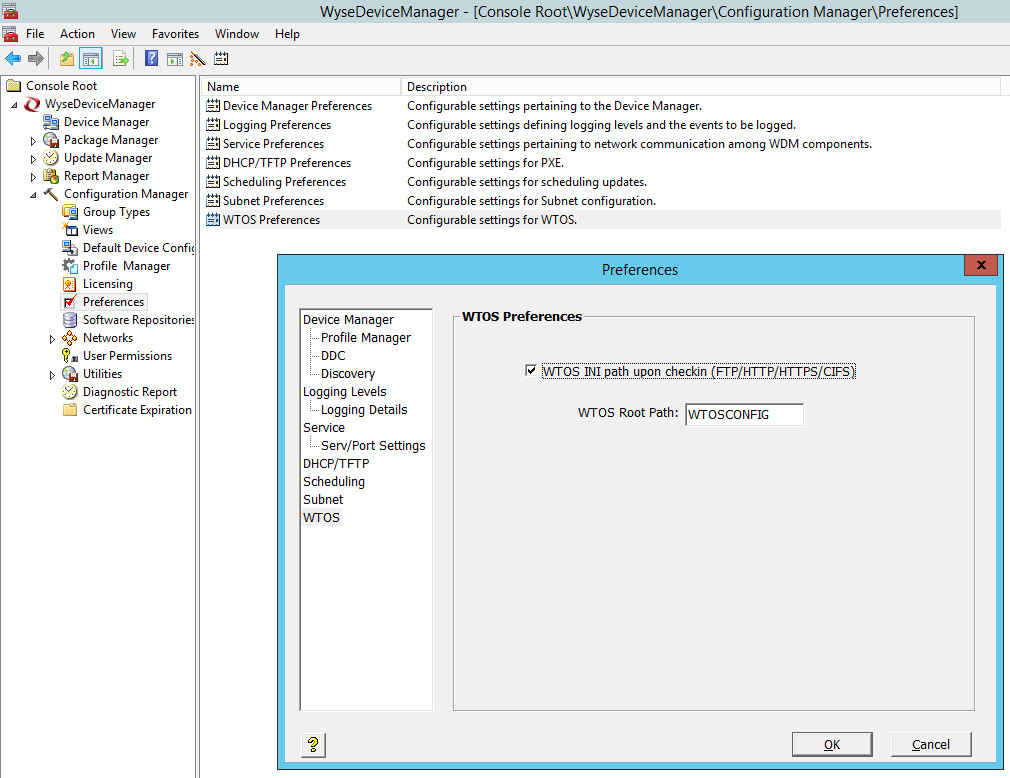Click the Software Repositories database icon
The width and height of the screenshot is (1010, 778).
[x=70, y=319]
